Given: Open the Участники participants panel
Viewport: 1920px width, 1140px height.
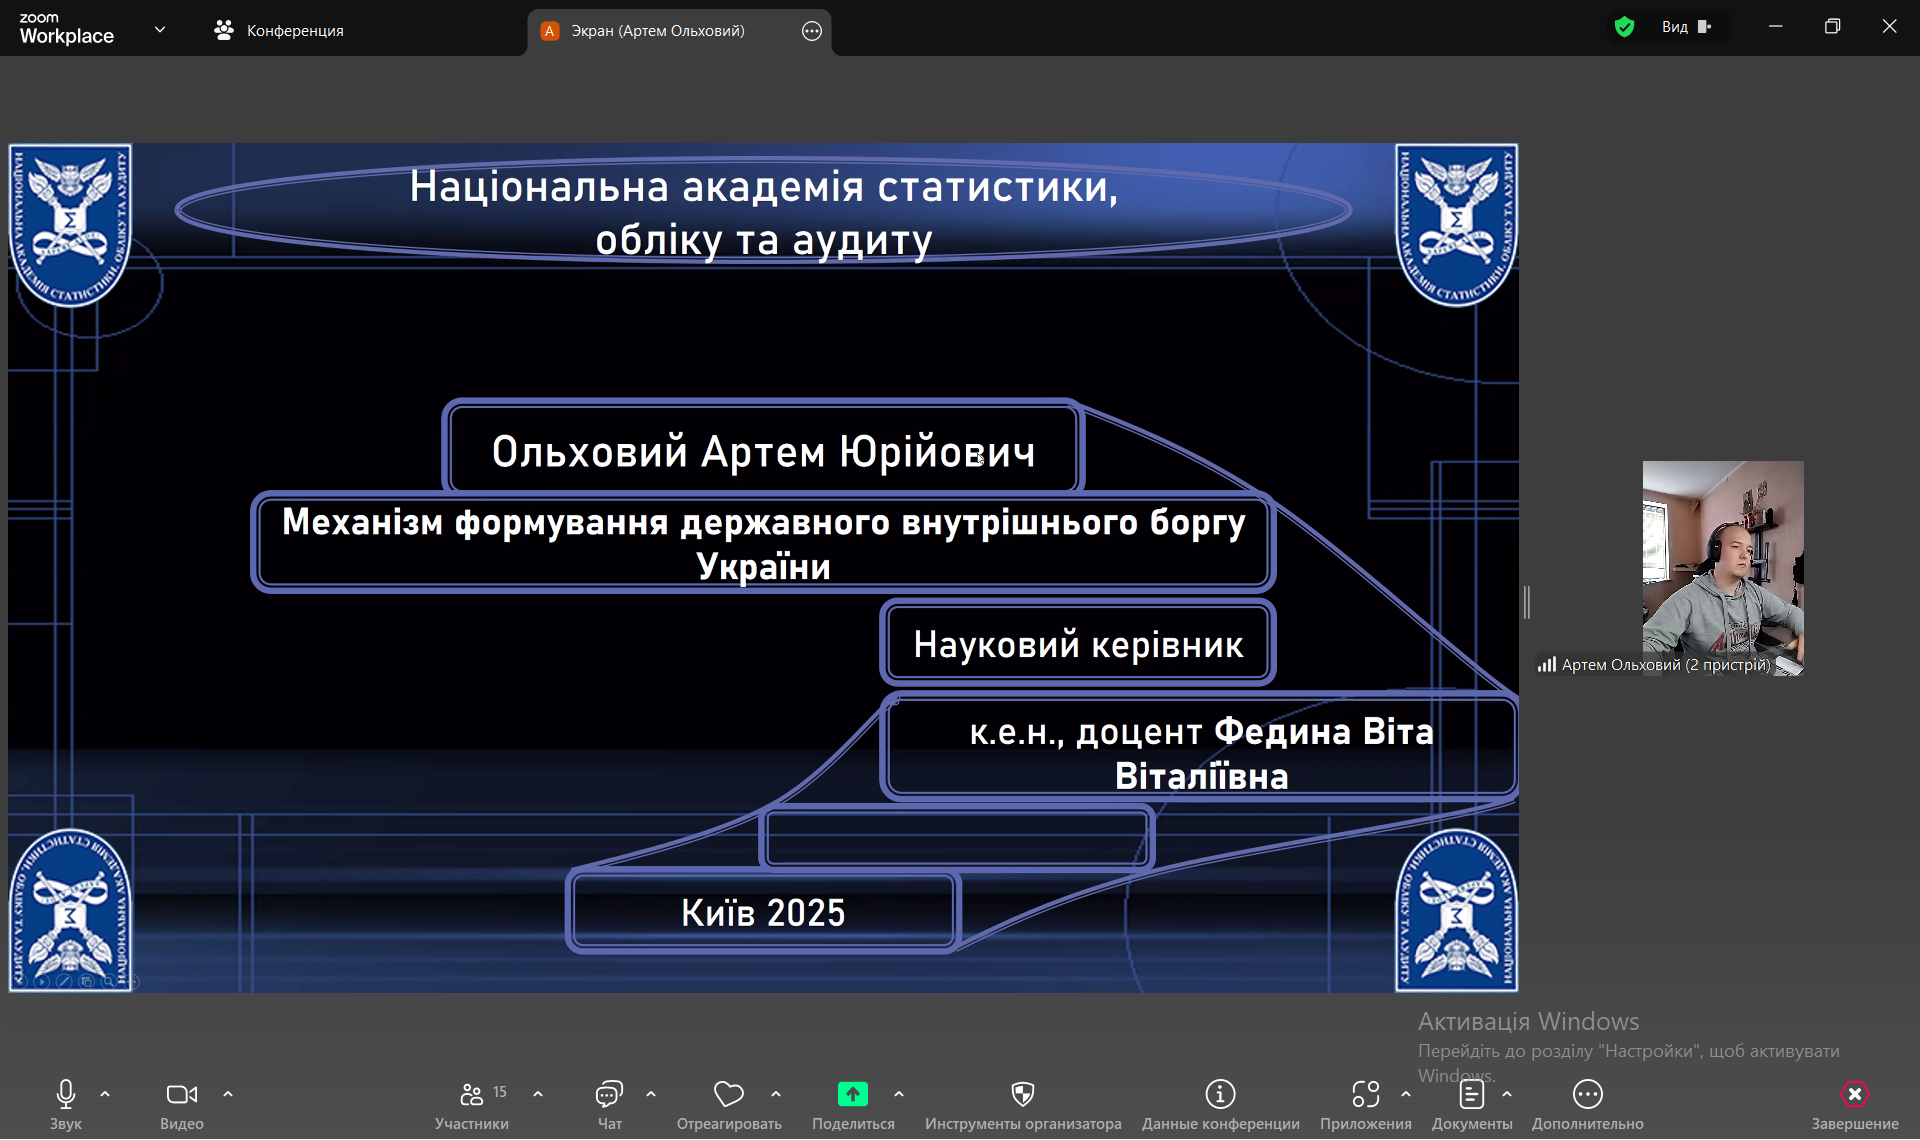Looking at the screenshot, I should (472, 1095).
